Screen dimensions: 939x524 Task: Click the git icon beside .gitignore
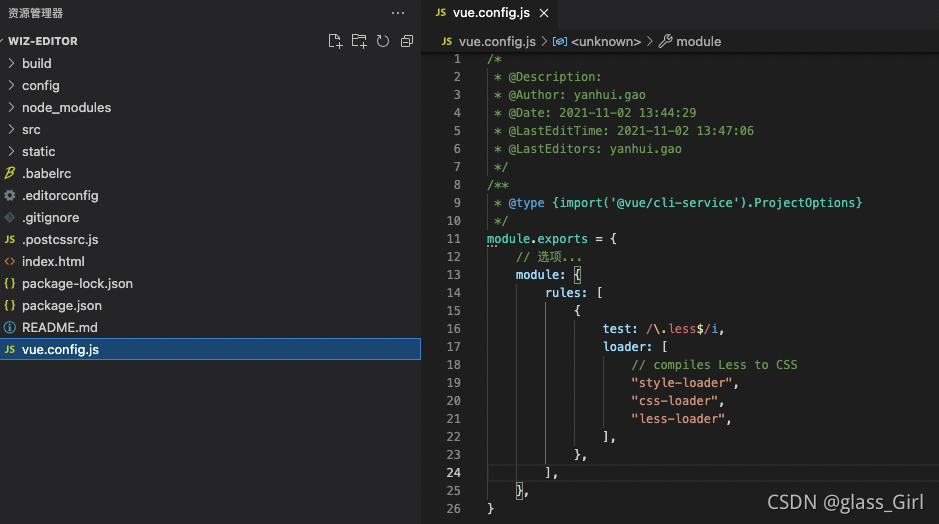tap(10, 217)
